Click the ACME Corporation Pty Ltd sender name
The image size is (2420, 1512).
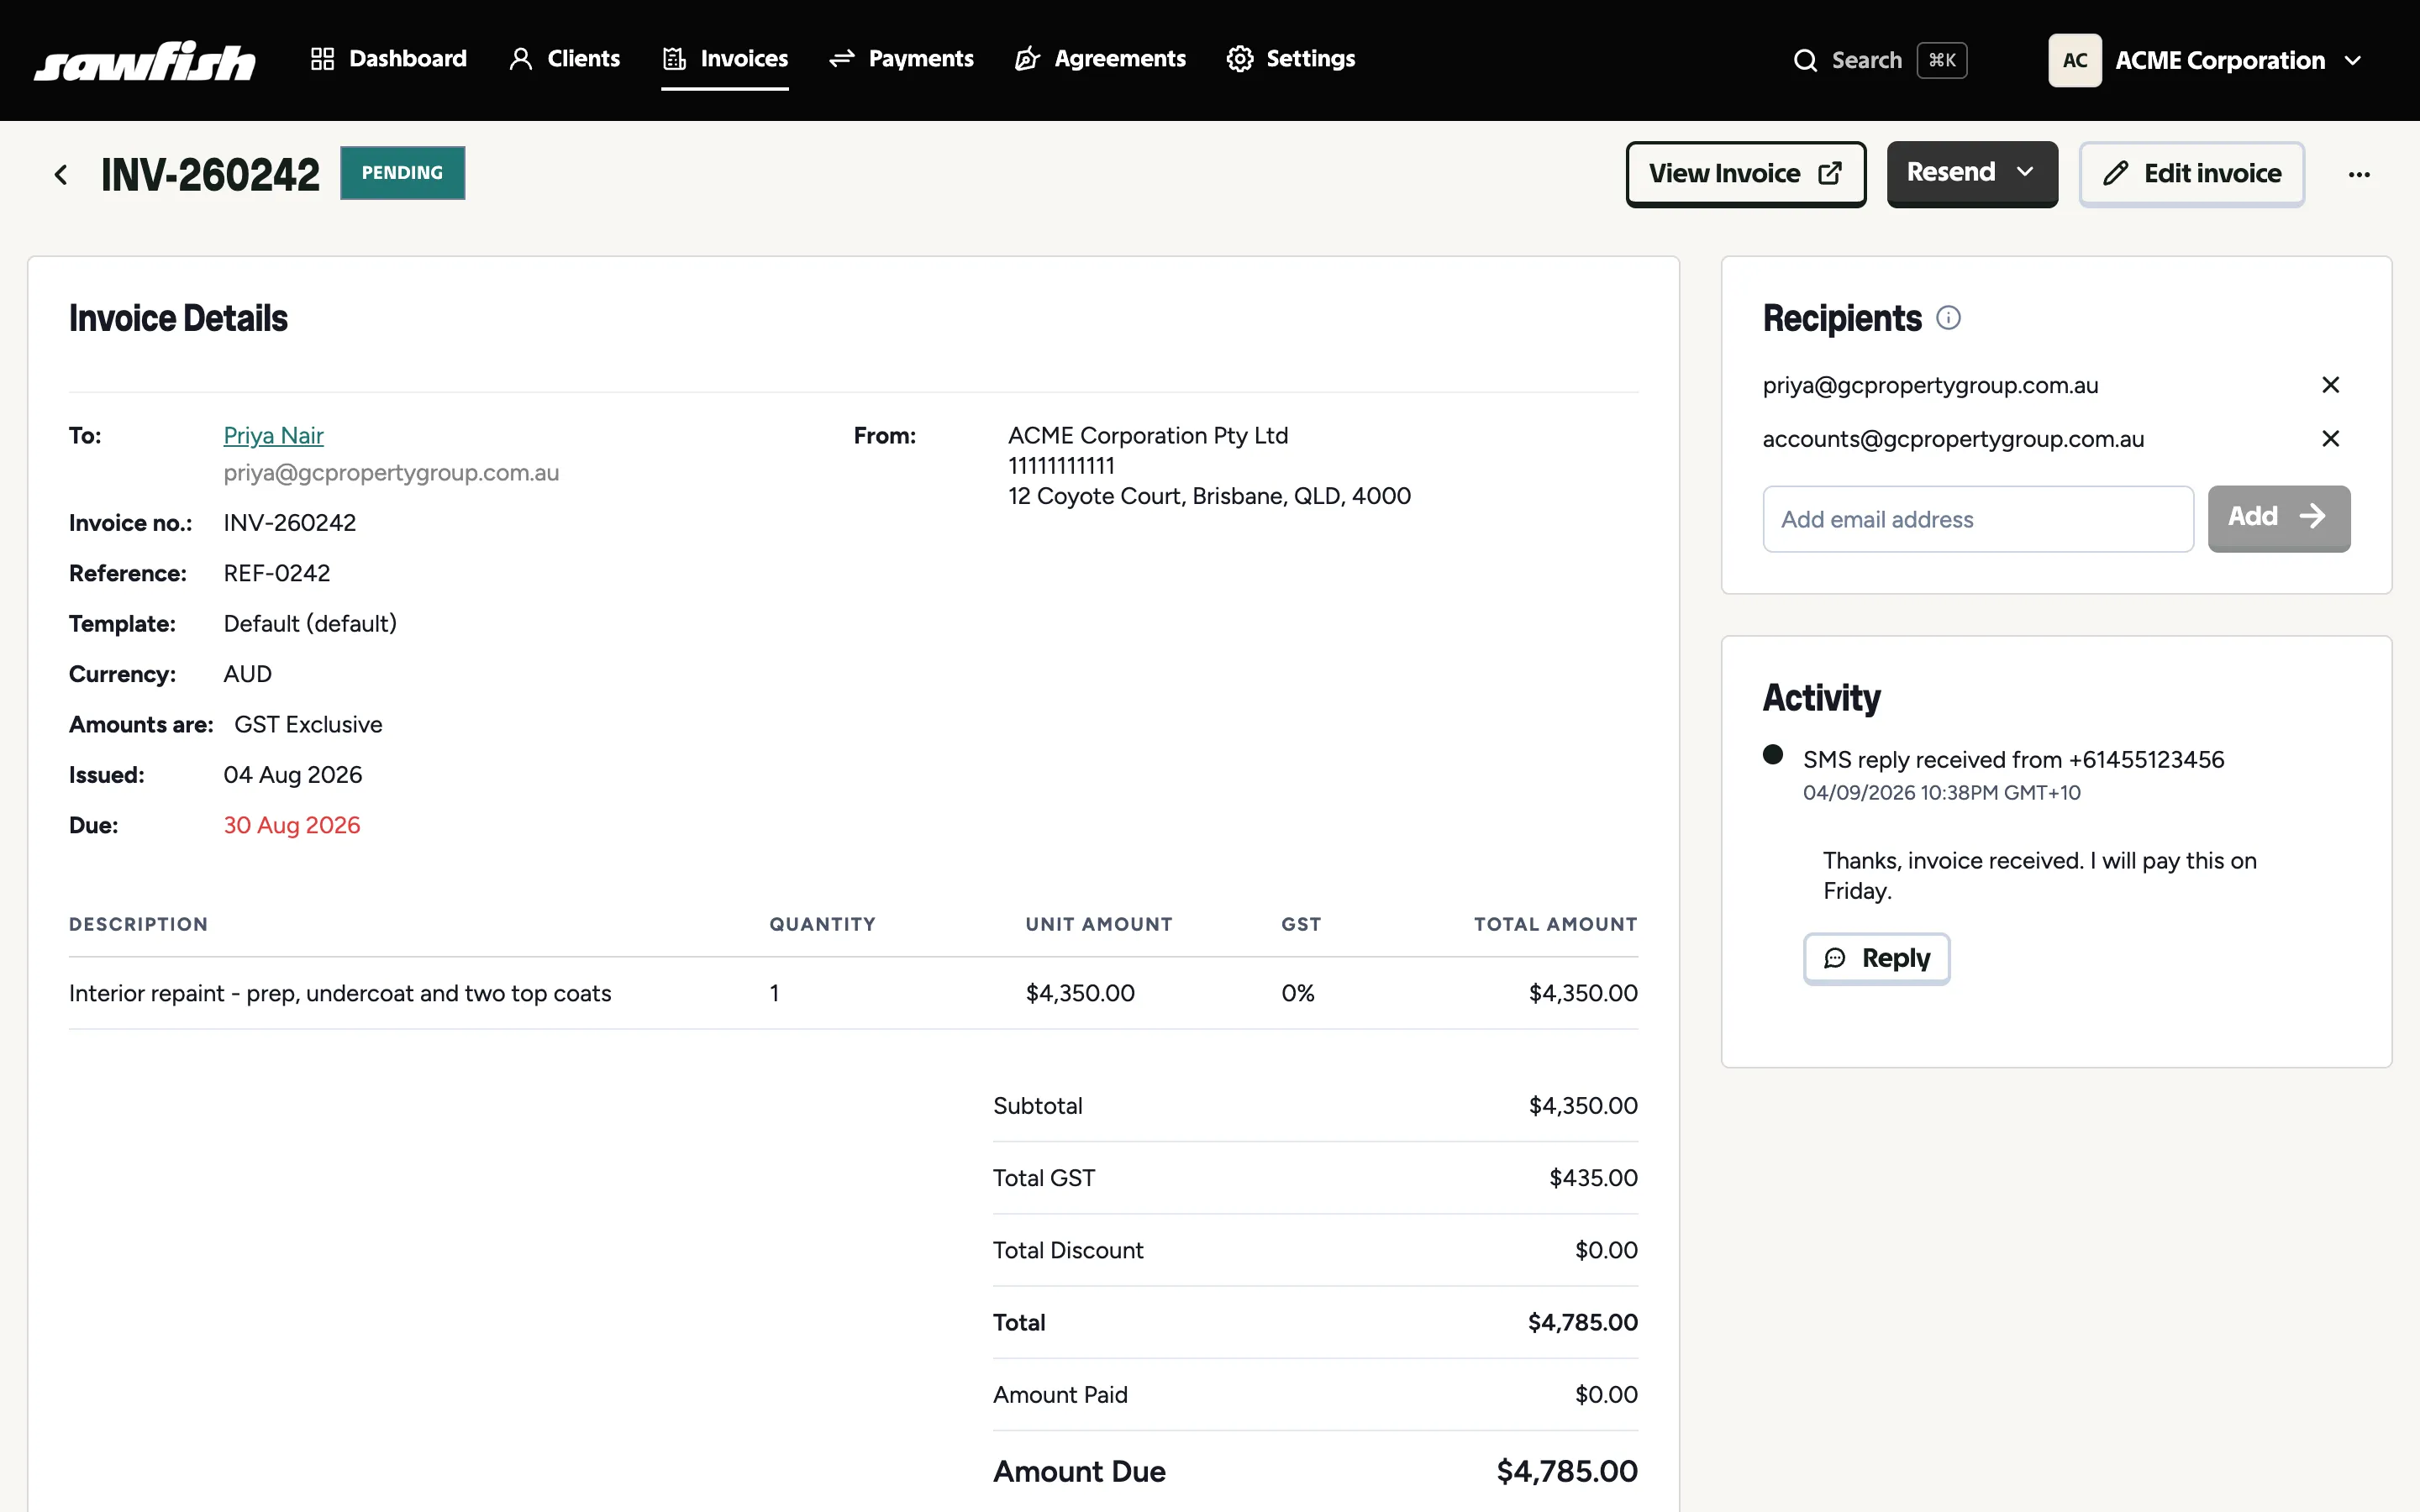pos(1148,436)
